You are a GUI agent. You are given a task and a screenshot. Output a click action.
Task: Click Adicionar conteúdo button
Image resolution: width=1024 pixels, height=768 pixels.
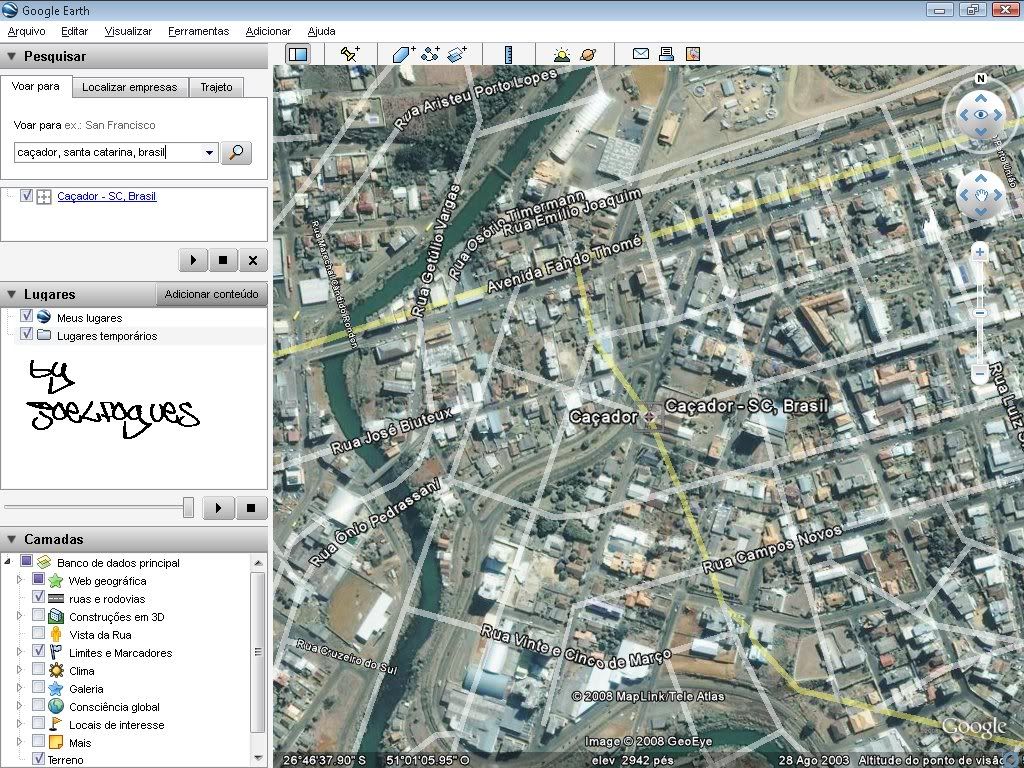[x=212, y=294]
